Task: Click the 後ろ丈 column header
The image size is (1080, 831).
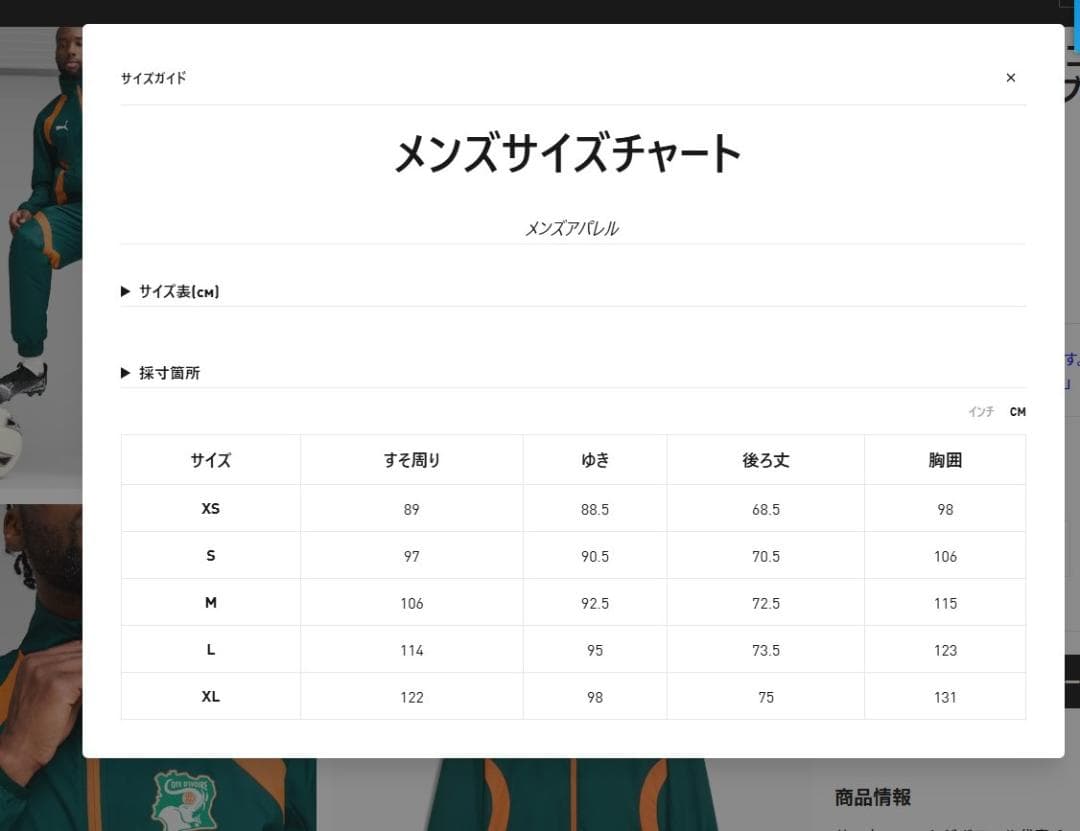Action: [x=765, y=460]
